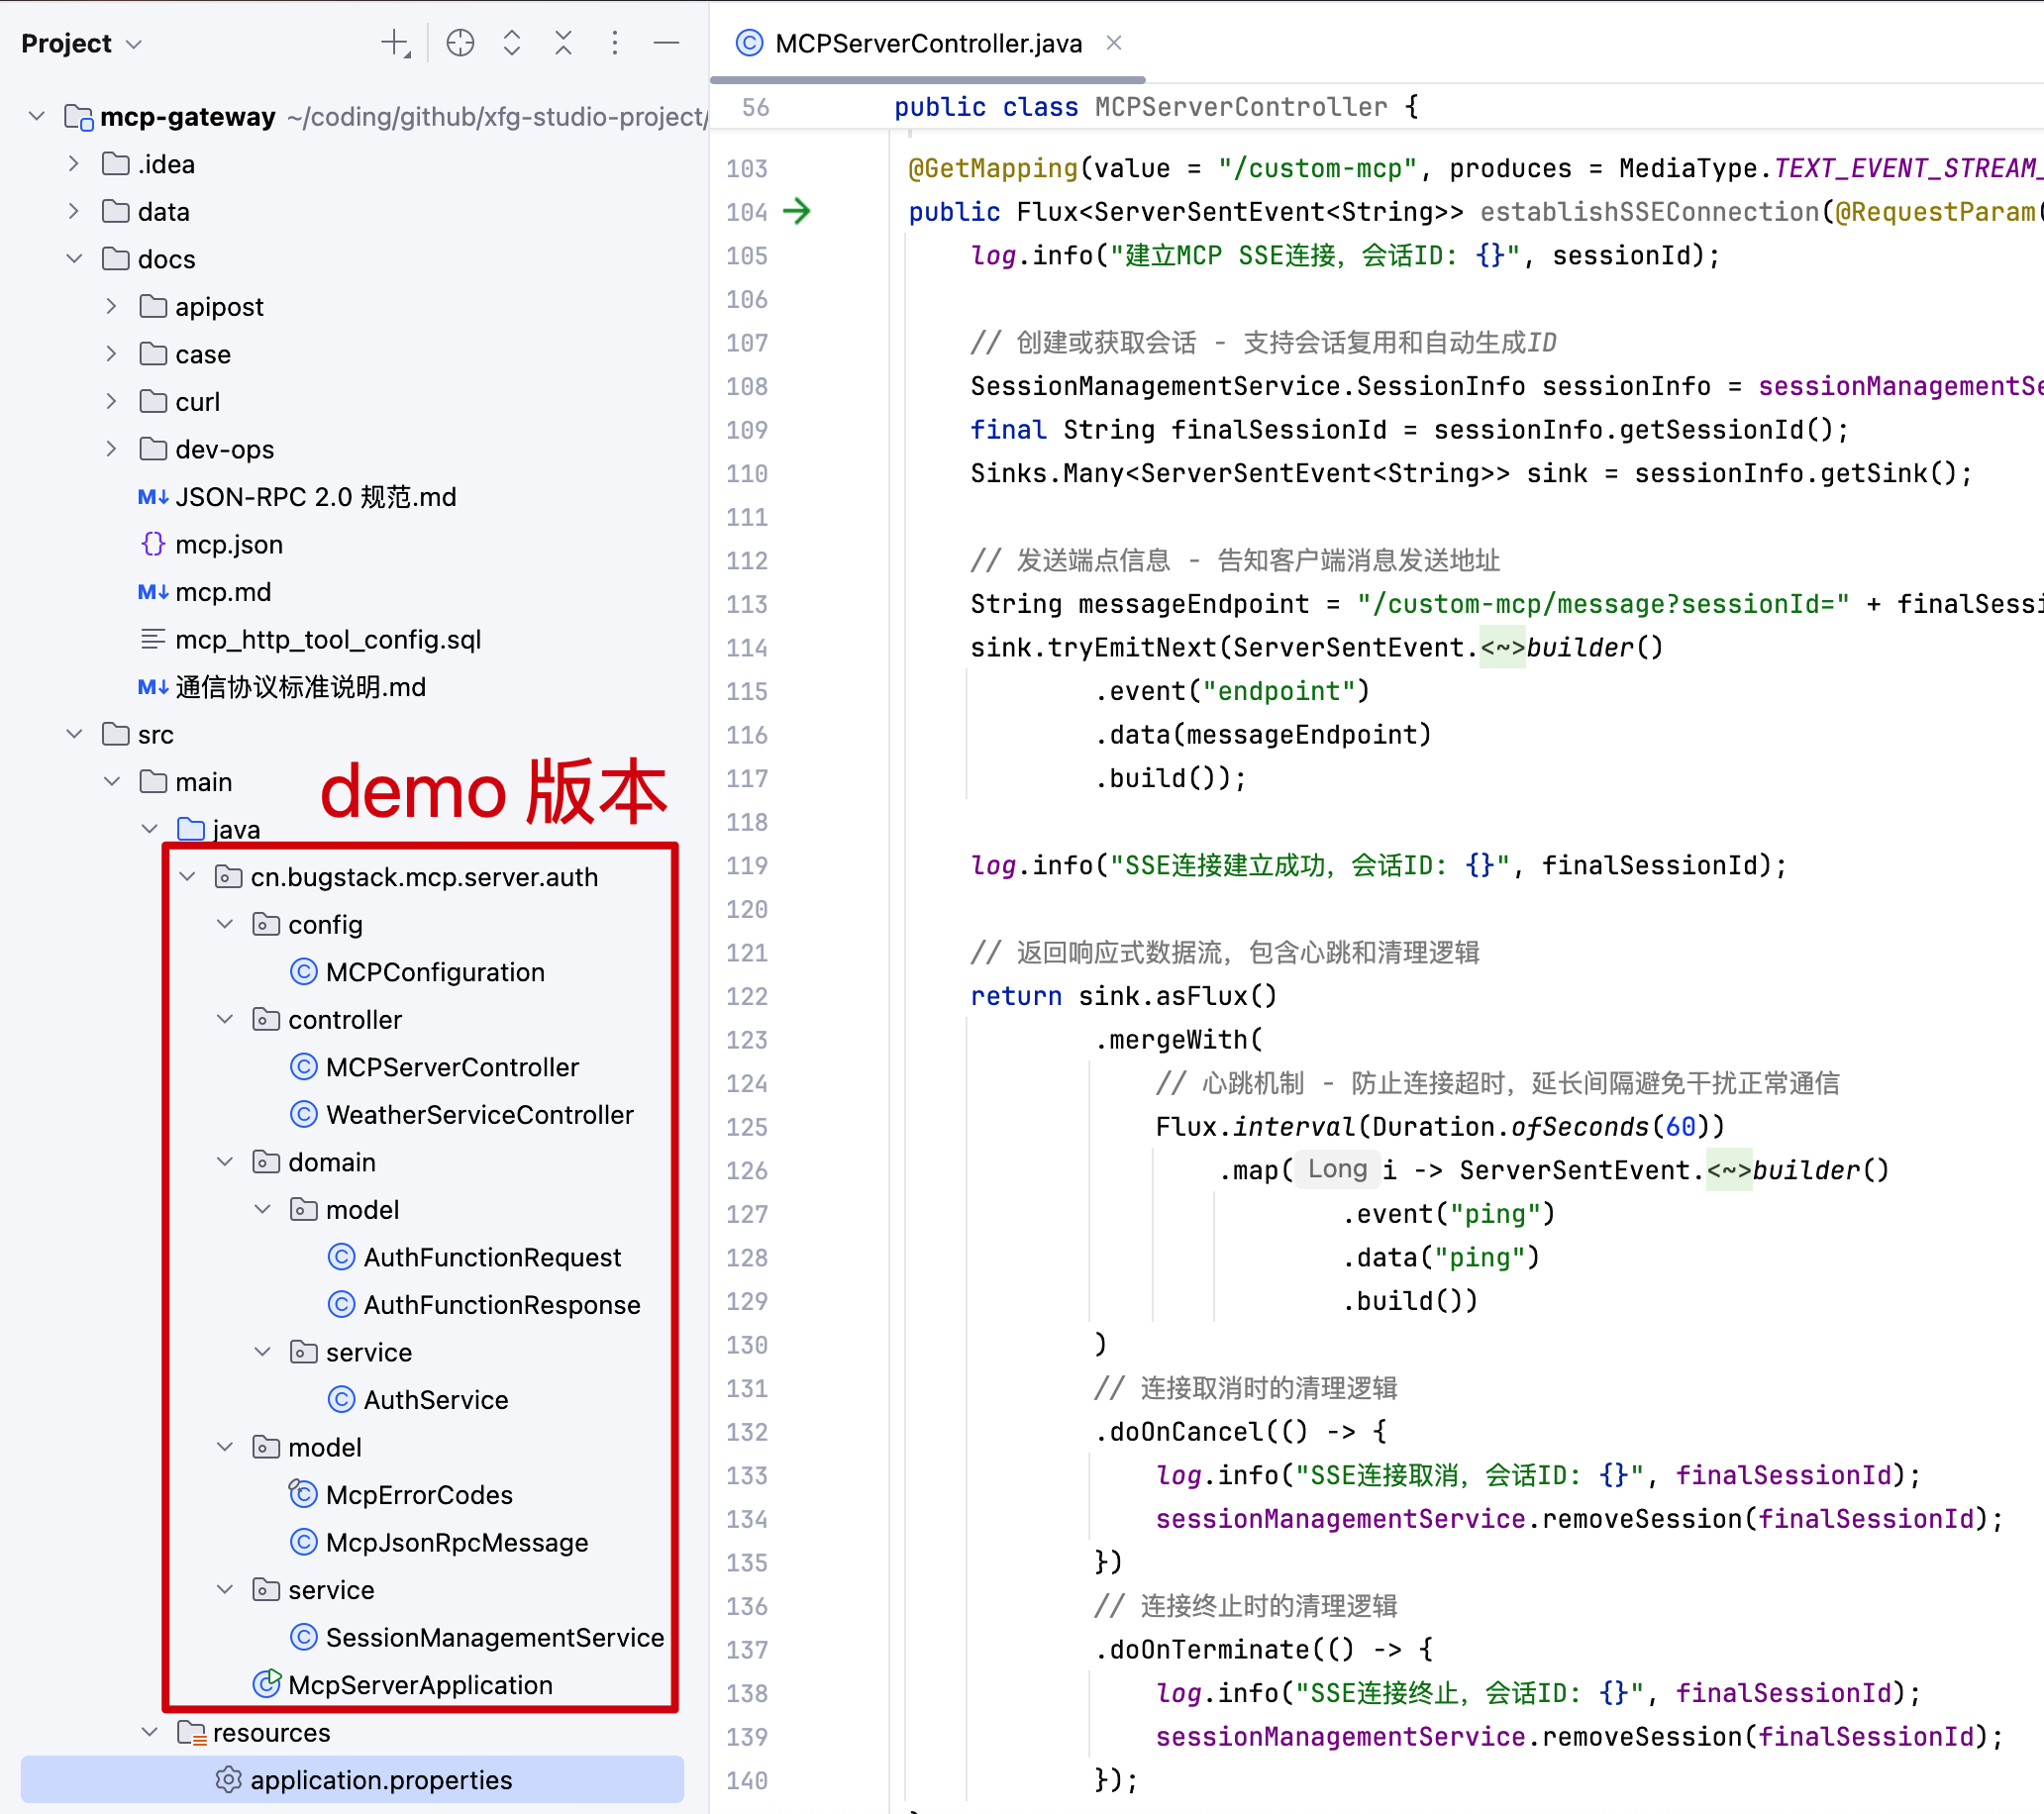Viewport: 2044px width, 1814px height.
Task: Open the Project panel options menu
Action: pos(614,43)
